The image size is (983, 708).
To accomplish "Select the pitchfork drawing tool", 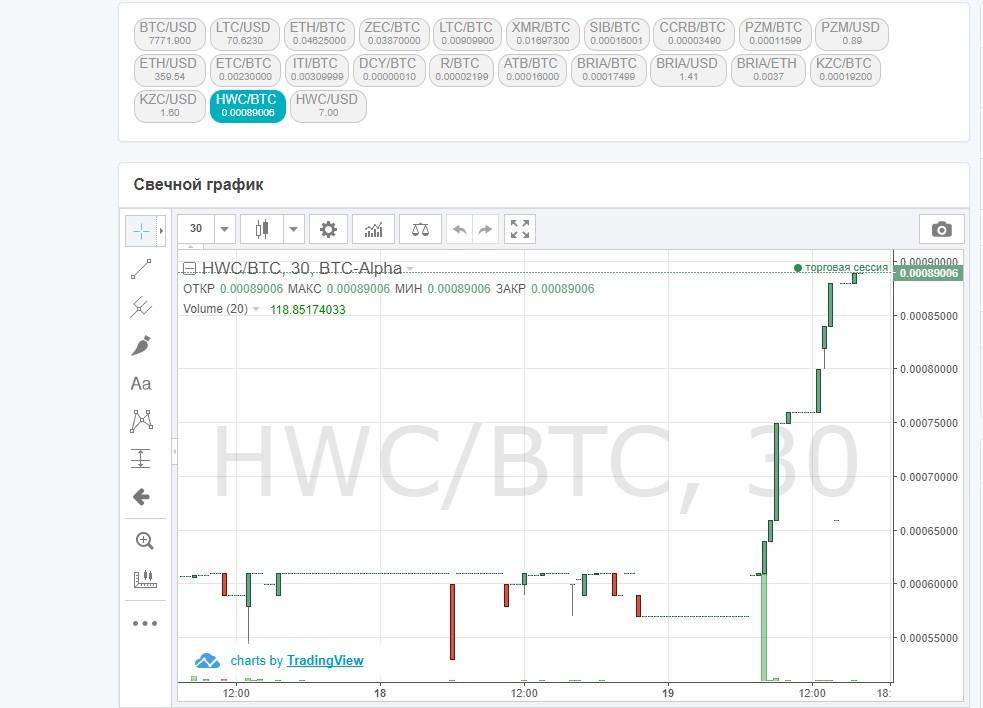I will 141,307.
